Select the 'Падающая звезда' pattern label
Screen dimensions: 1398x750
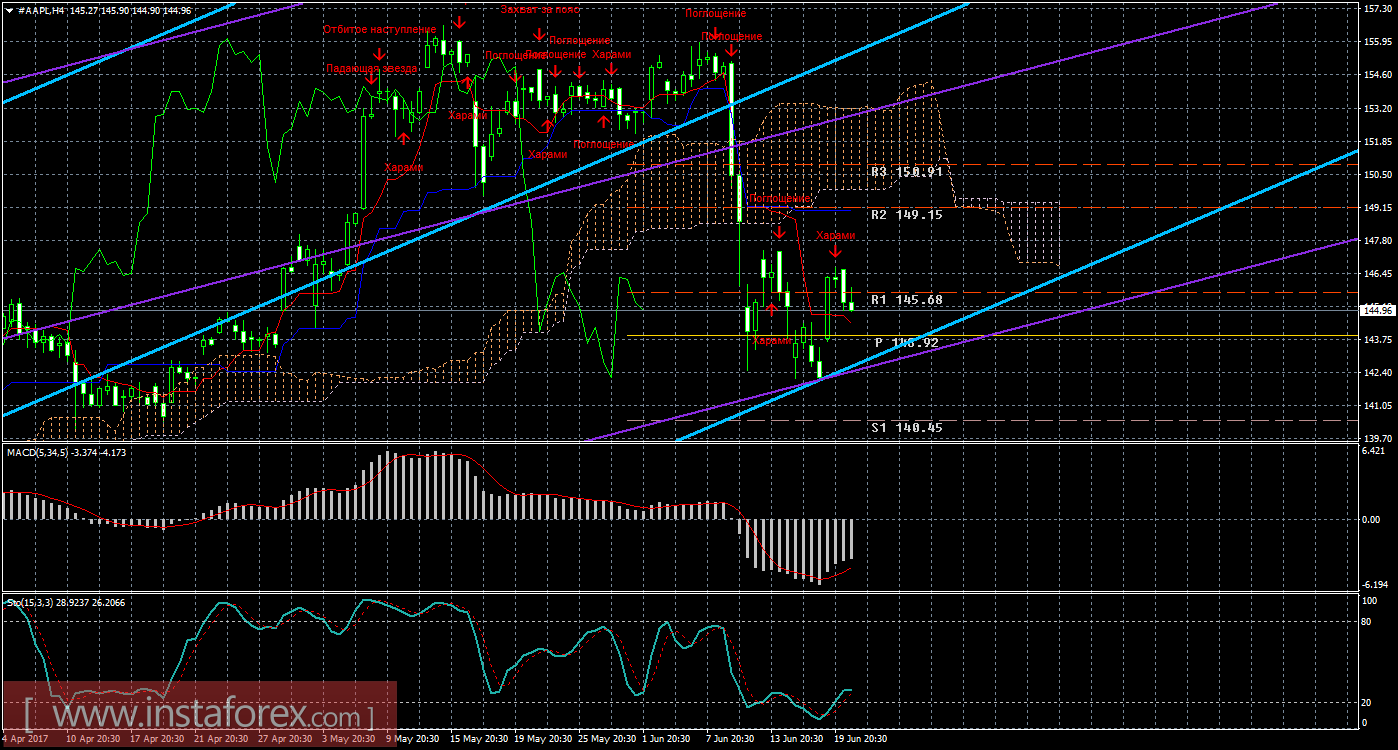(372, 68)
